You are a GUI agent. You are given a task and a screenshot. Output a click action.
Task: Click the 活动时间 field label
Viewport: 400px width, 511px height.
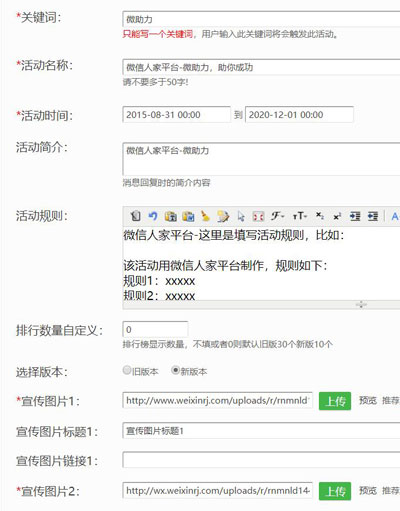pos(44,116)
